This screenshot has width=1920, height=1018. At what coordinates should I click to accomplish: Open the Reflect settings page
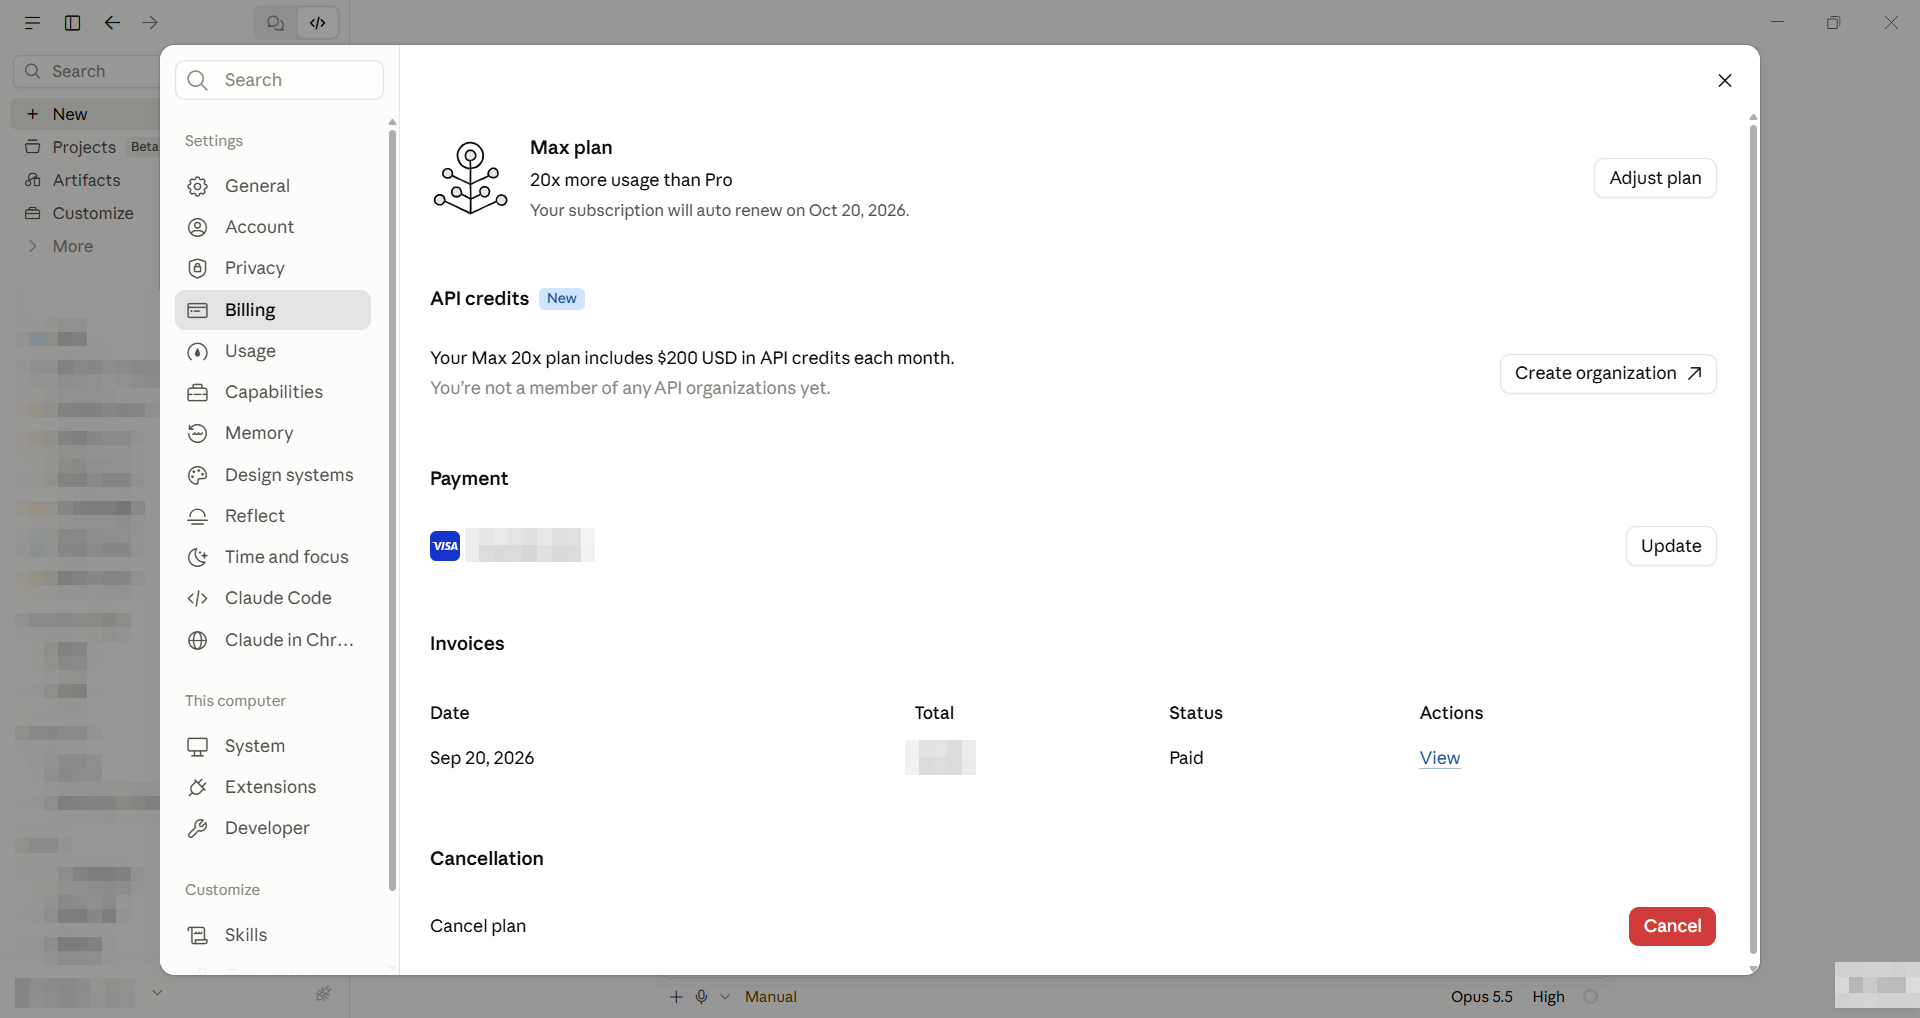(x=273, y=516)
